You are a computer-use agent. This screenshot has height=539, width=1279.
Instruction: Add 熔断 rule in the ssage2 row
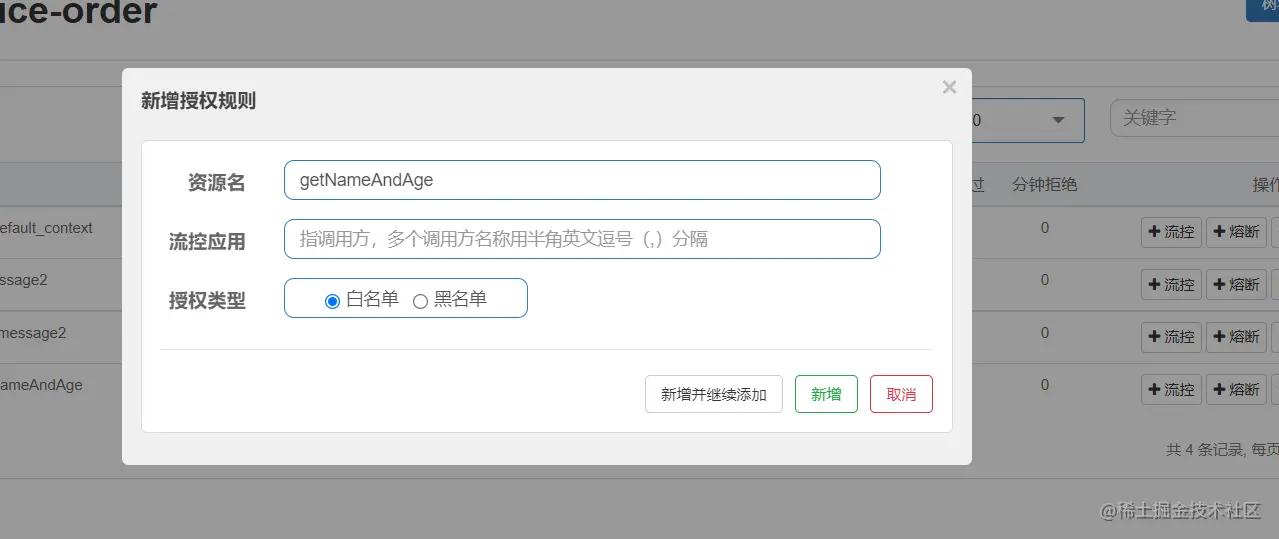point(1236,284)
